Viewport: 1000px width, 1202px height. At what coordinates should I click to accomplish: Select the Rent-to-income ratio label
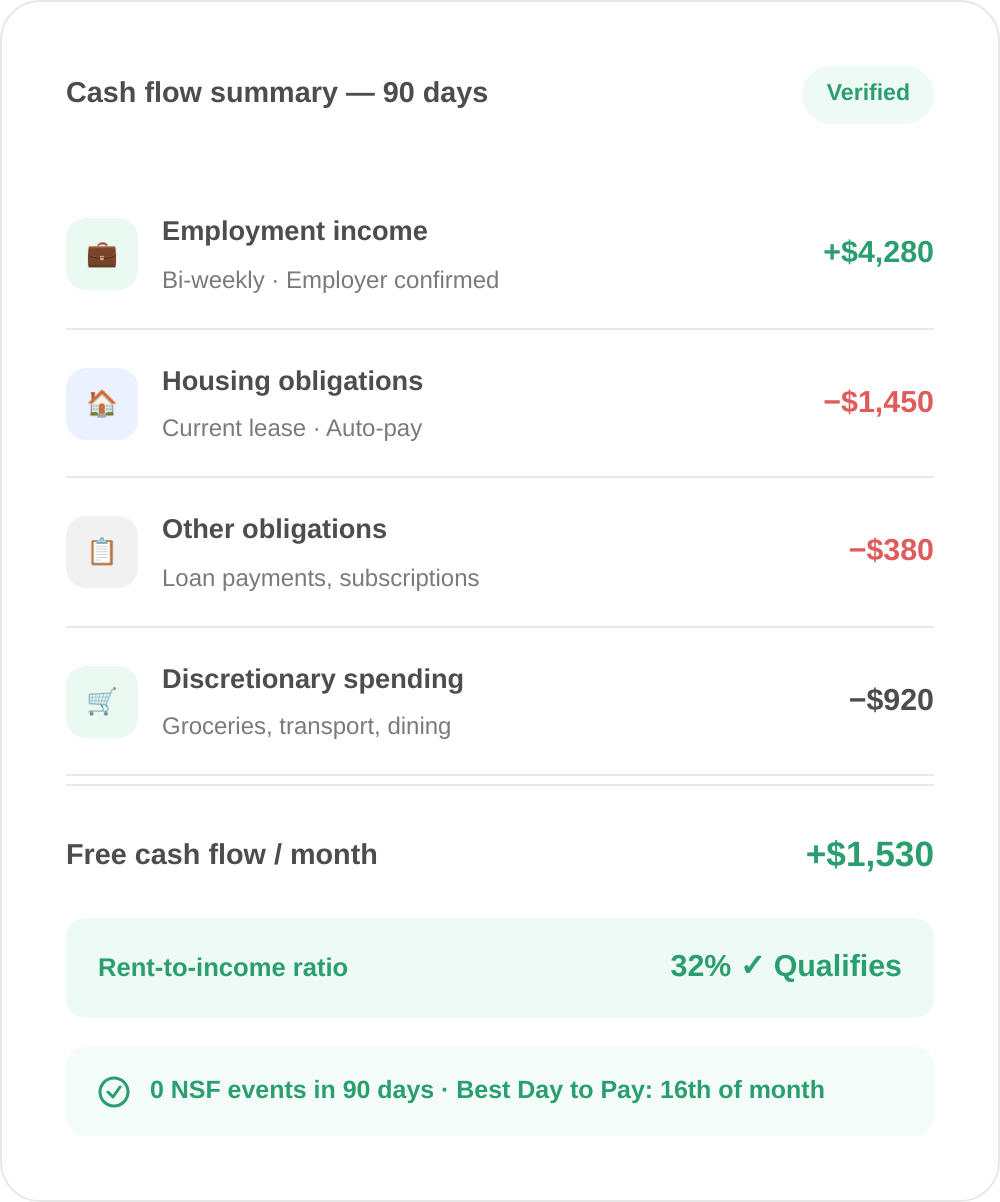pyautogui.click(x=223, y=968)
